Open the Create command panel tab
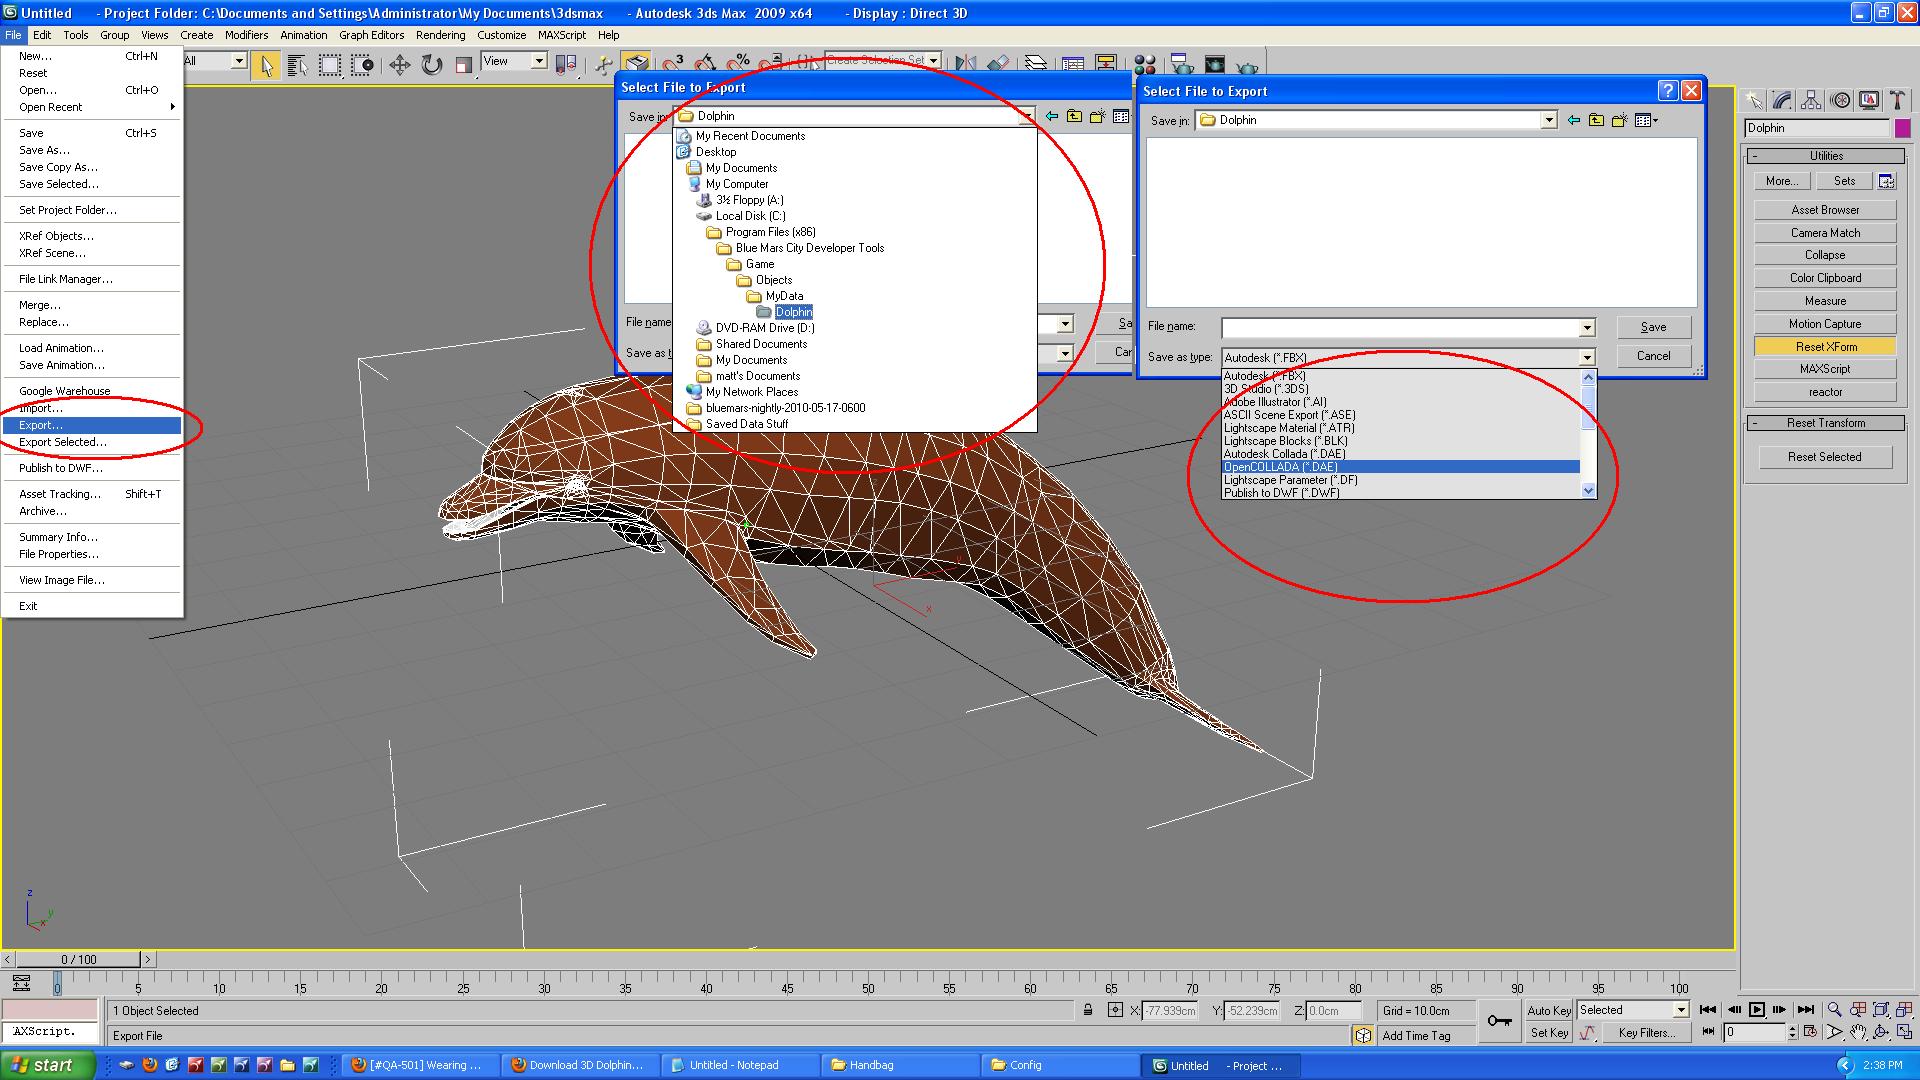1920x1080 pixels. point(1754,100)
